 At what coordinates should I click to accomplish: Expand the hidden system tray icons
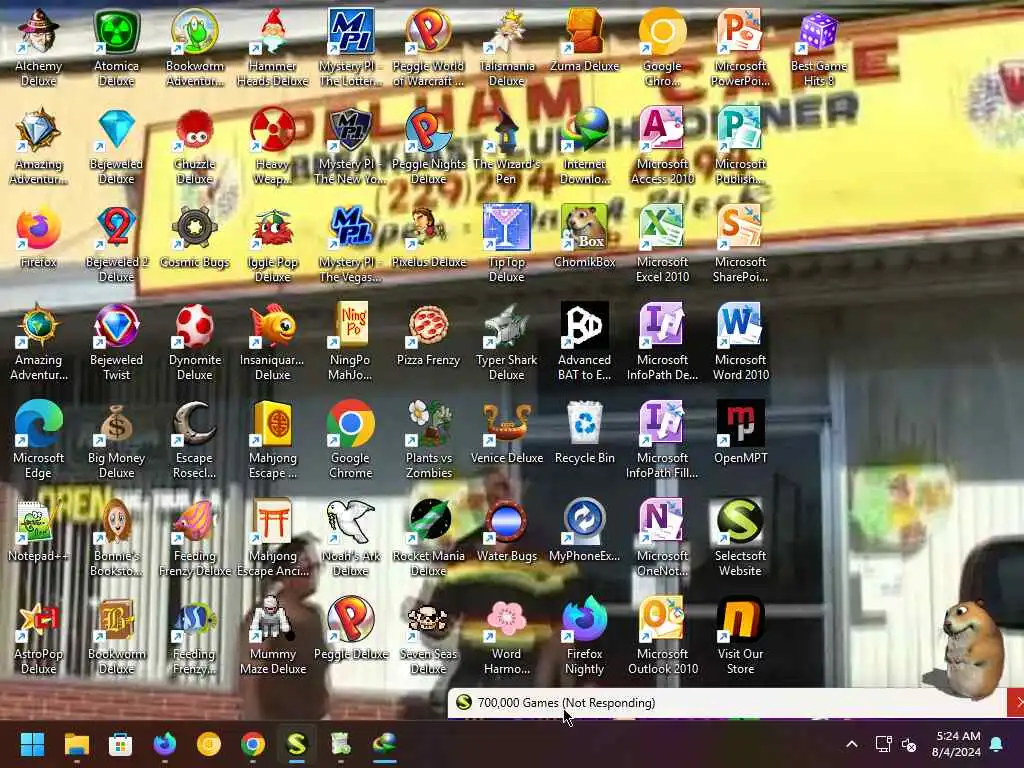click(852, 744)
